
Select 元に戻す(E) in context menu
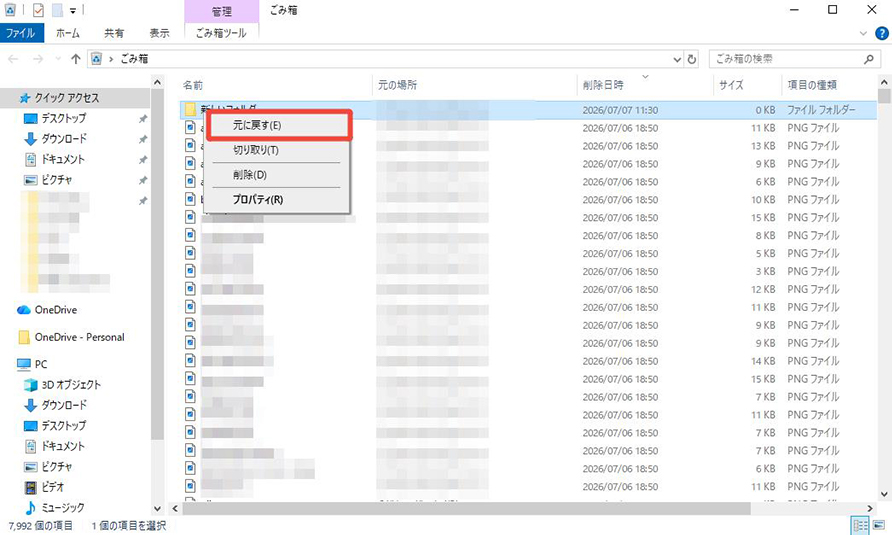[277, 125]
